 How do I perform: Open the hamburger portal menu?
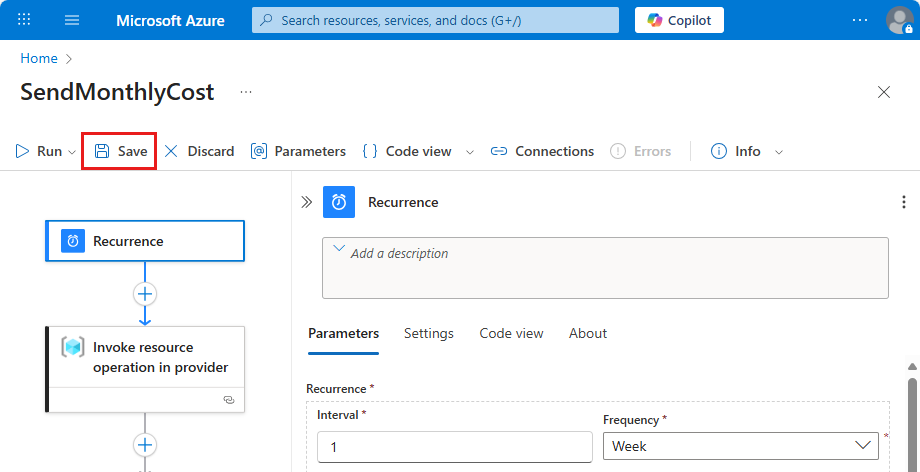pos(72,20)
